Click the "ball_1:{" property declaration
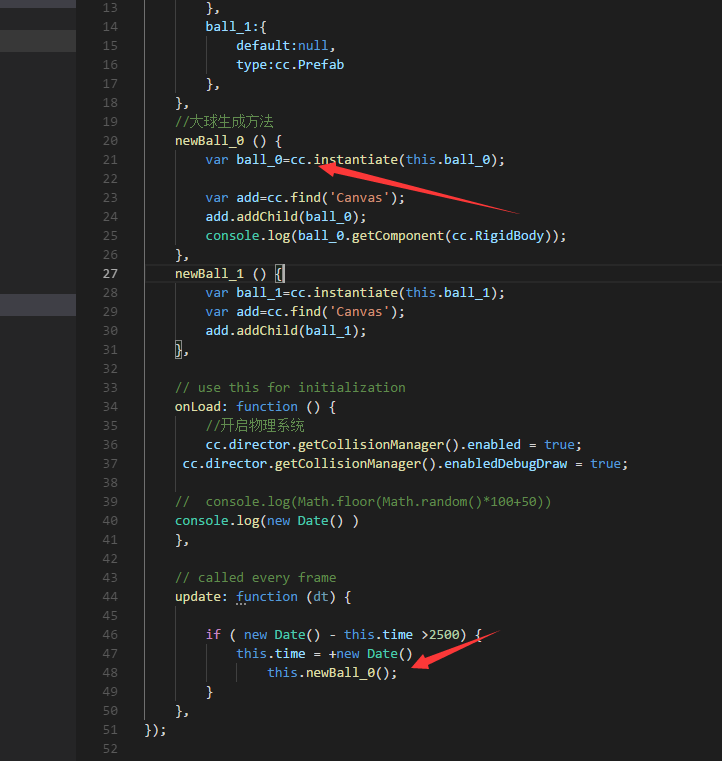 coord(236,27)
